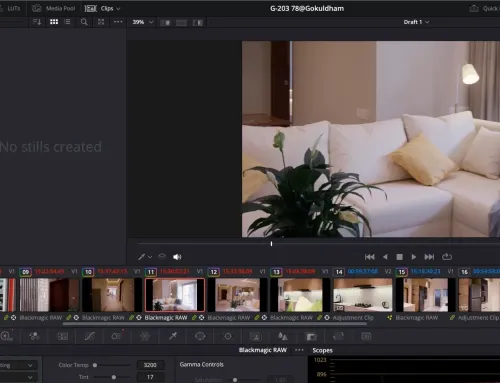500x383 pixels.
Task: Click the expand gallery view icon
Action: click(x=101, y=22)
